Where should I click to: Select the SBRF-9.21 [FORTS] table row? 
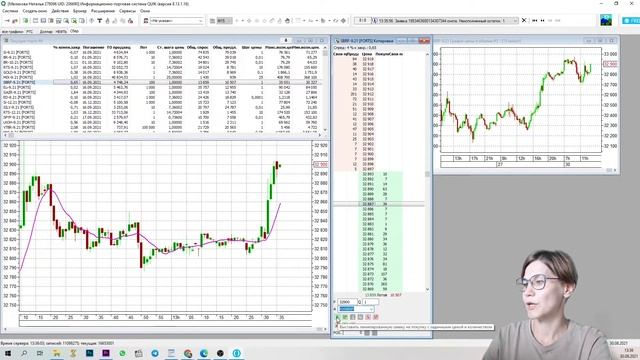pyautogui.click(x=162, y=82)
